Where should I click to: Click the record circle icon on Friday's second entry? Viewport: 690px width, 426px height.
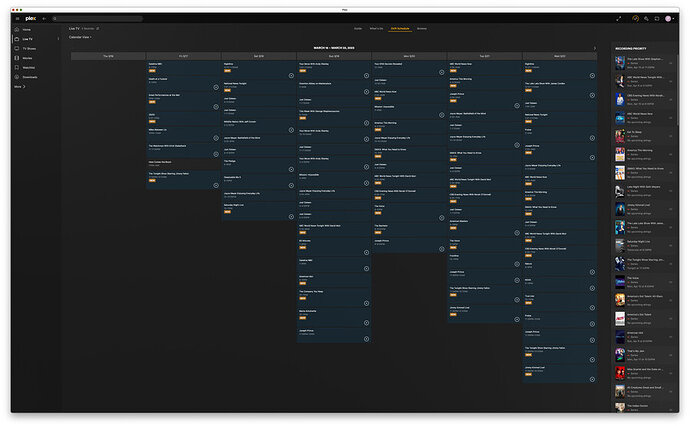coord(216,87)
